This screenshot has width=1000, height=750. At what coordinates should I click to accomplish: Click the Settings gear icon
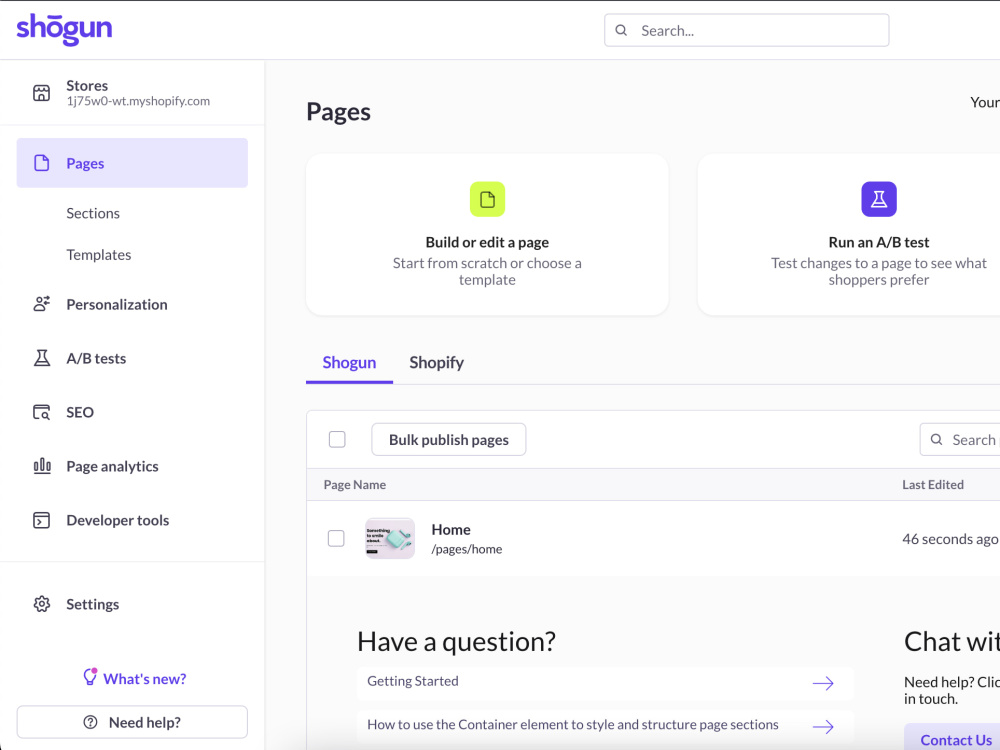(41, 604)
